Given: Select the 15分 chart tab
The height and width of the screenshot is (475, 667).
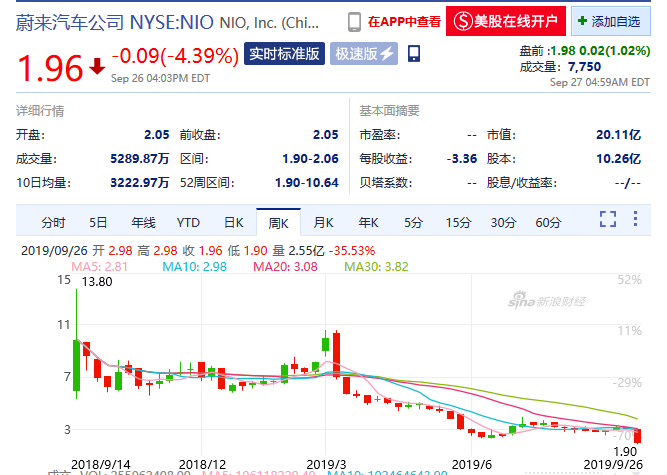Looking at the screenshot, I should (458, 222).
